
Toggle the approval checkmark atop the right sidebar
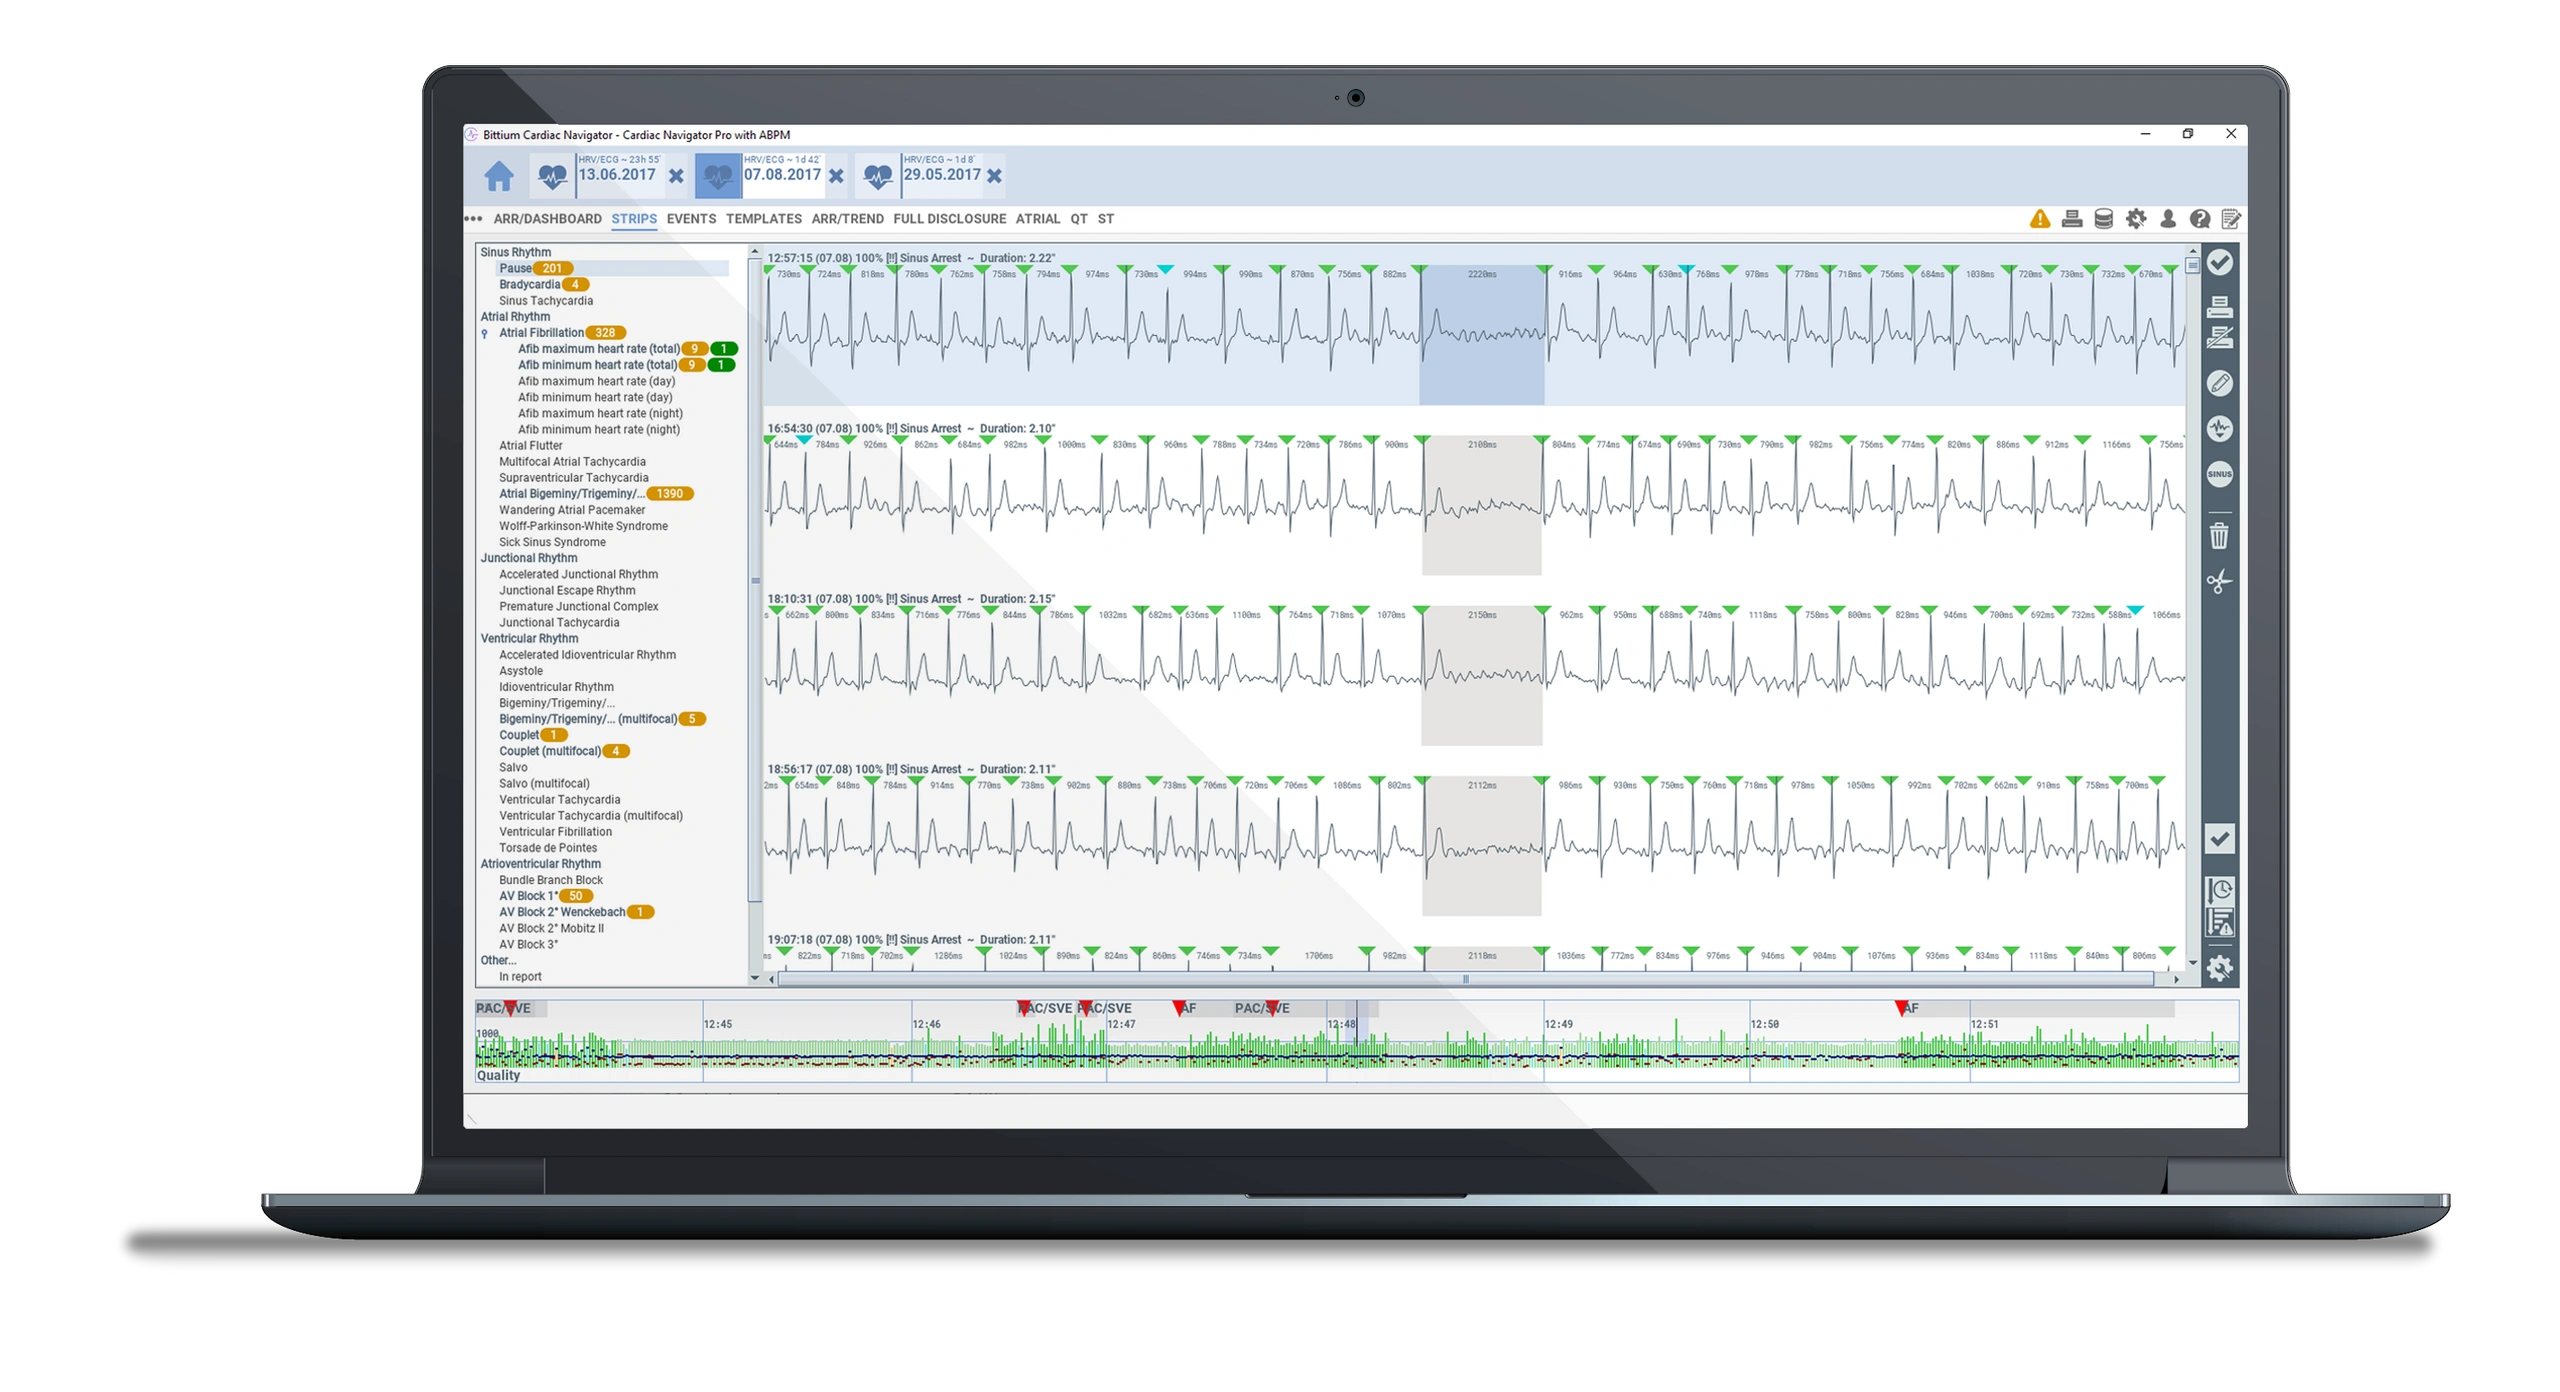click(2220, 263)
